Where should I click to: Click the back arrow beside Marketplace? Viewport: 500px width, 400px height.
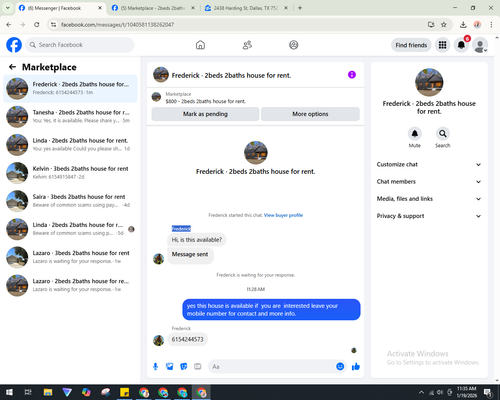tap(12, 67)
